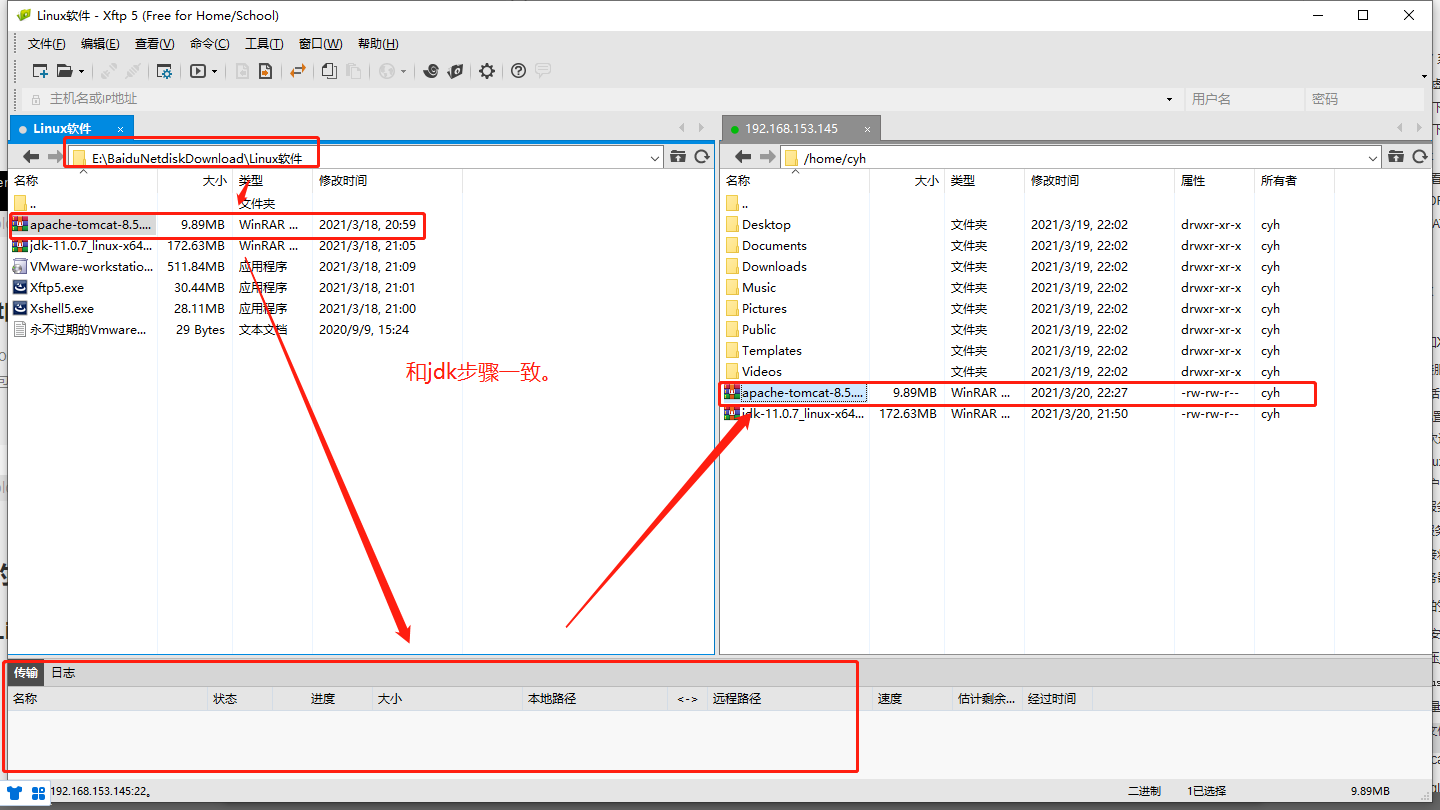Click the home folder icon on local panel
This screenshot has width=1440, height=810.
point(679,156)
